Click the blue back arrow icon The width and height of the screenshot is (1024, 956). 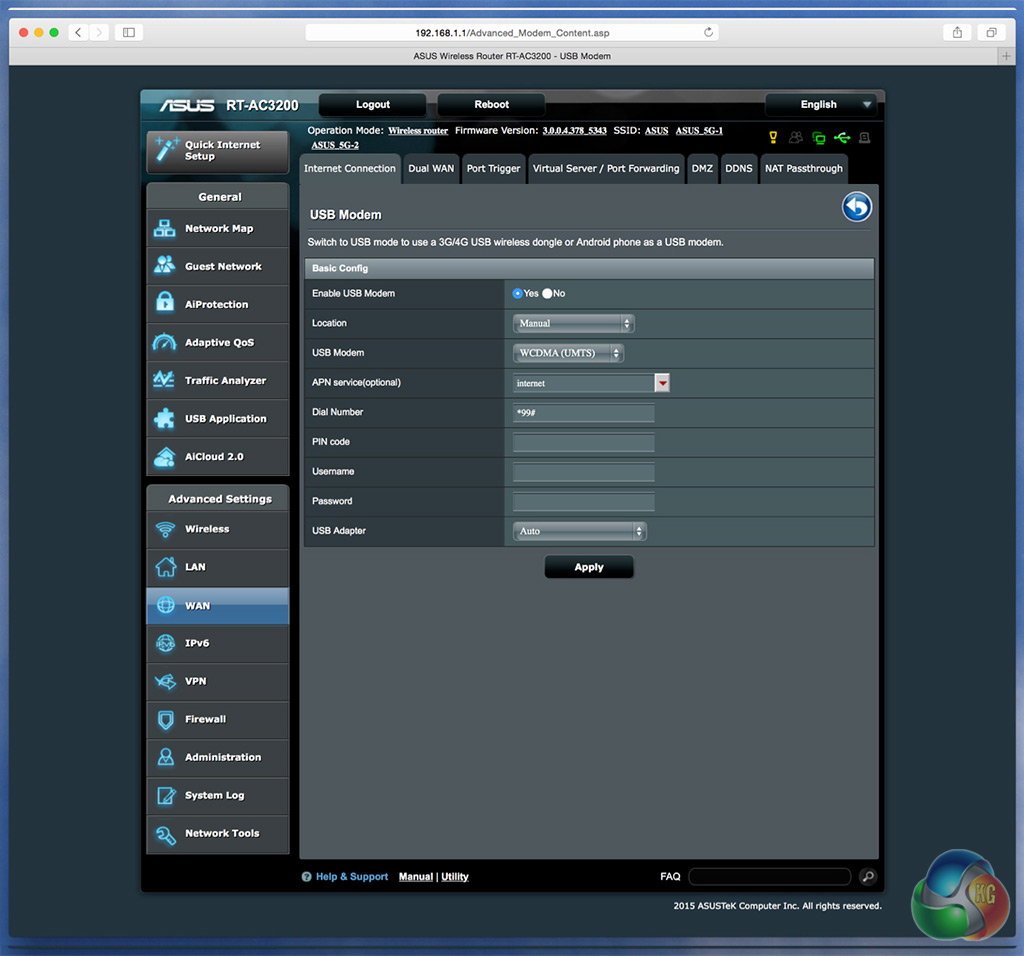tap(857, 208)
